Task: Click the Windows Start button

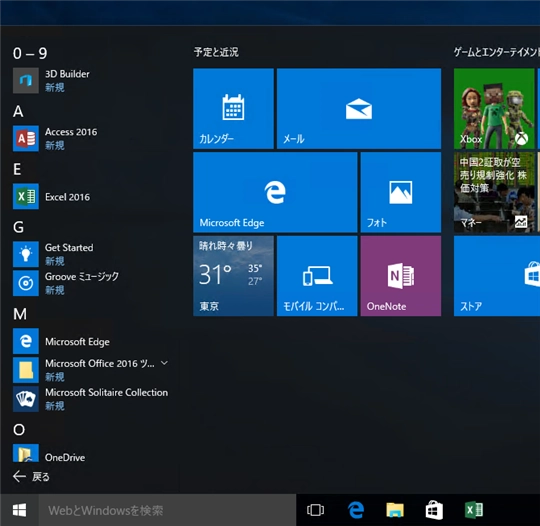Action: click(x=19, y=510)
